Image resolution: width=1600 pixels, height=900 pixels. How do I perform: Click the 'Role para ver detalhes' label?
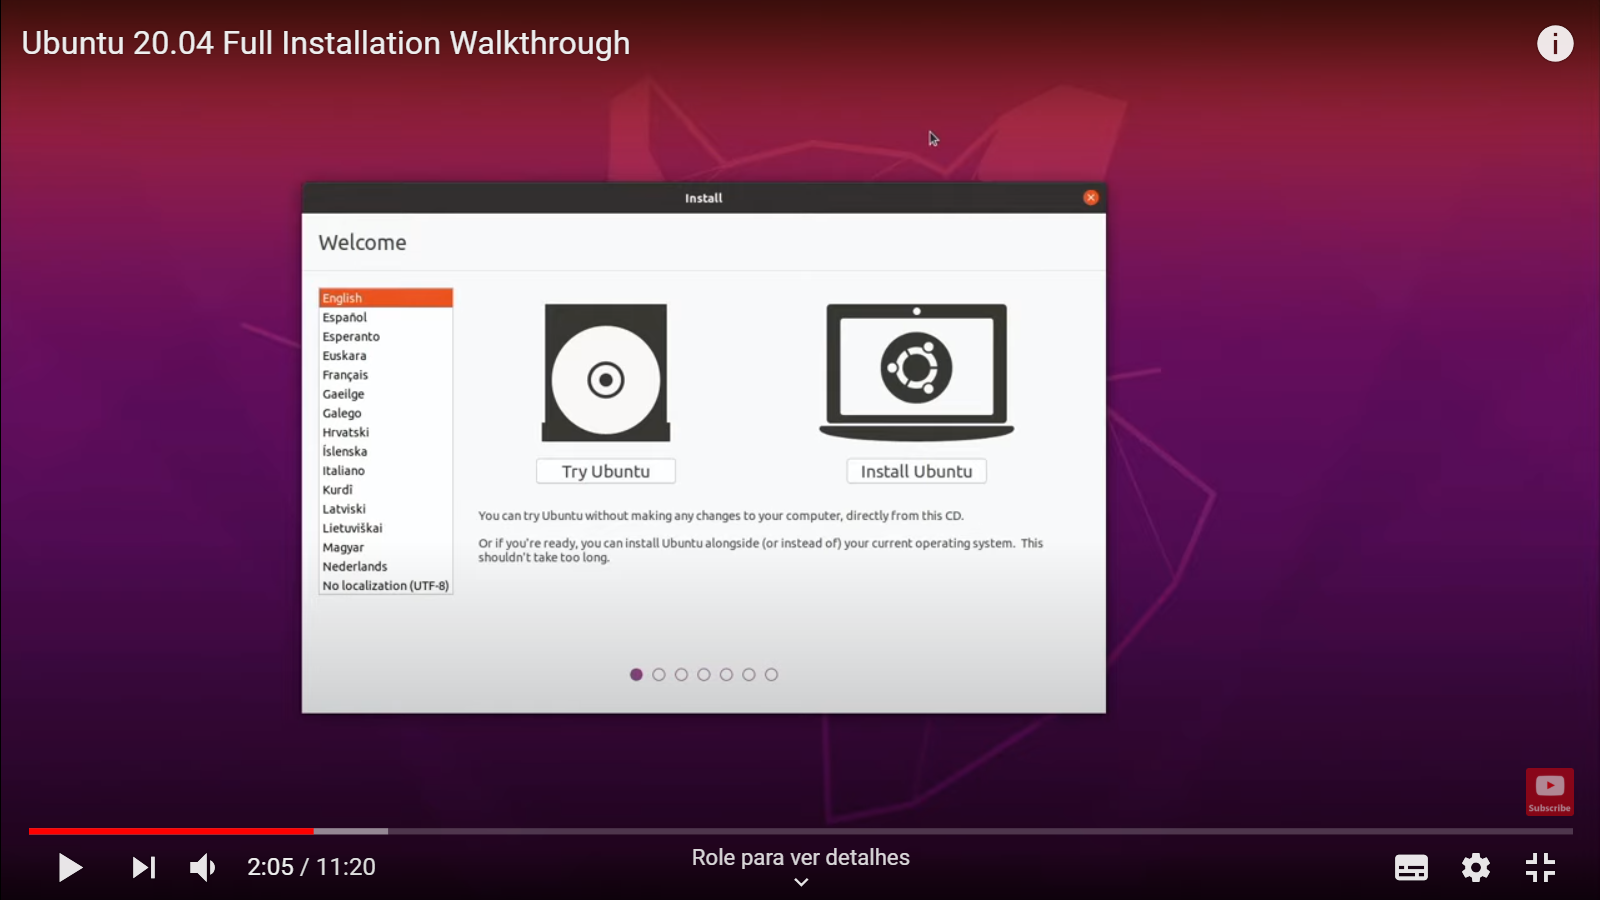[801, 858]
